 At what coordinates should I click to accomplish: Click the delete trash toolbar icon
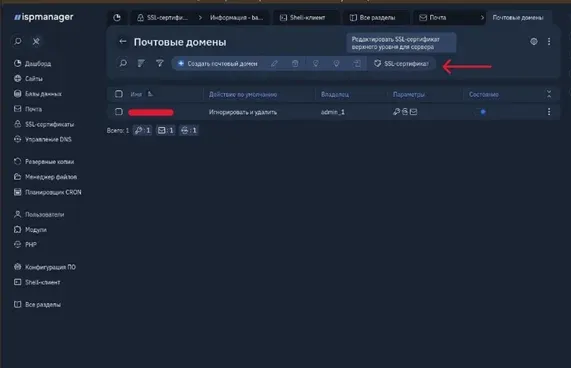tap(295, 63)
